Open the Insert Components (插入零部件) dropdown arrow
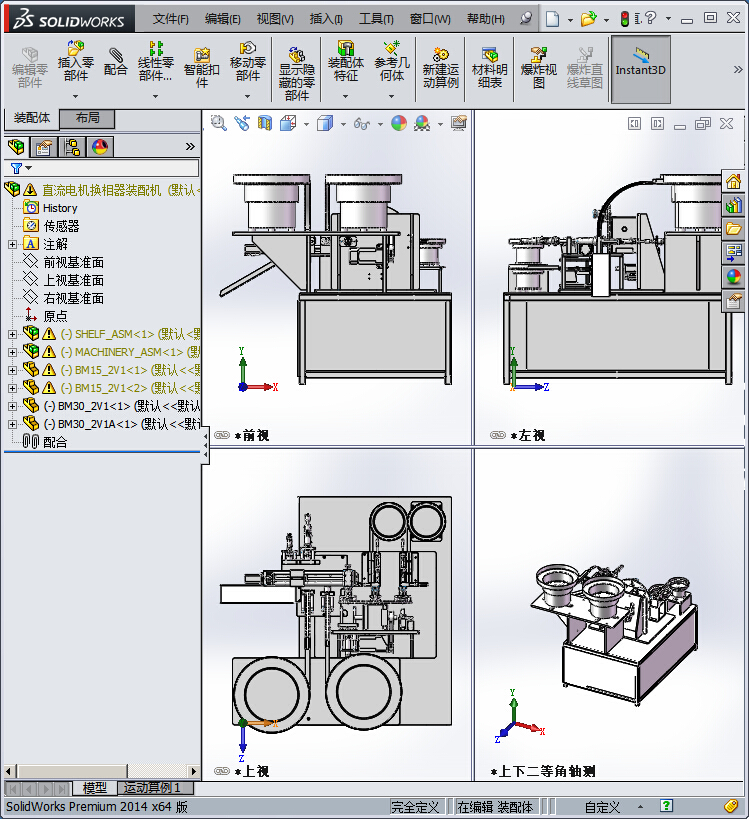Viewport: 749px width, 819px height. 76,97
